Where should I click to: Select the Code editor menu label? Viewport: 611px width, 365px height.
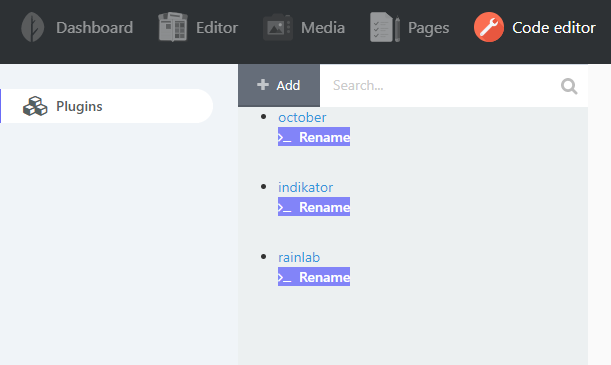pos(554,28)
